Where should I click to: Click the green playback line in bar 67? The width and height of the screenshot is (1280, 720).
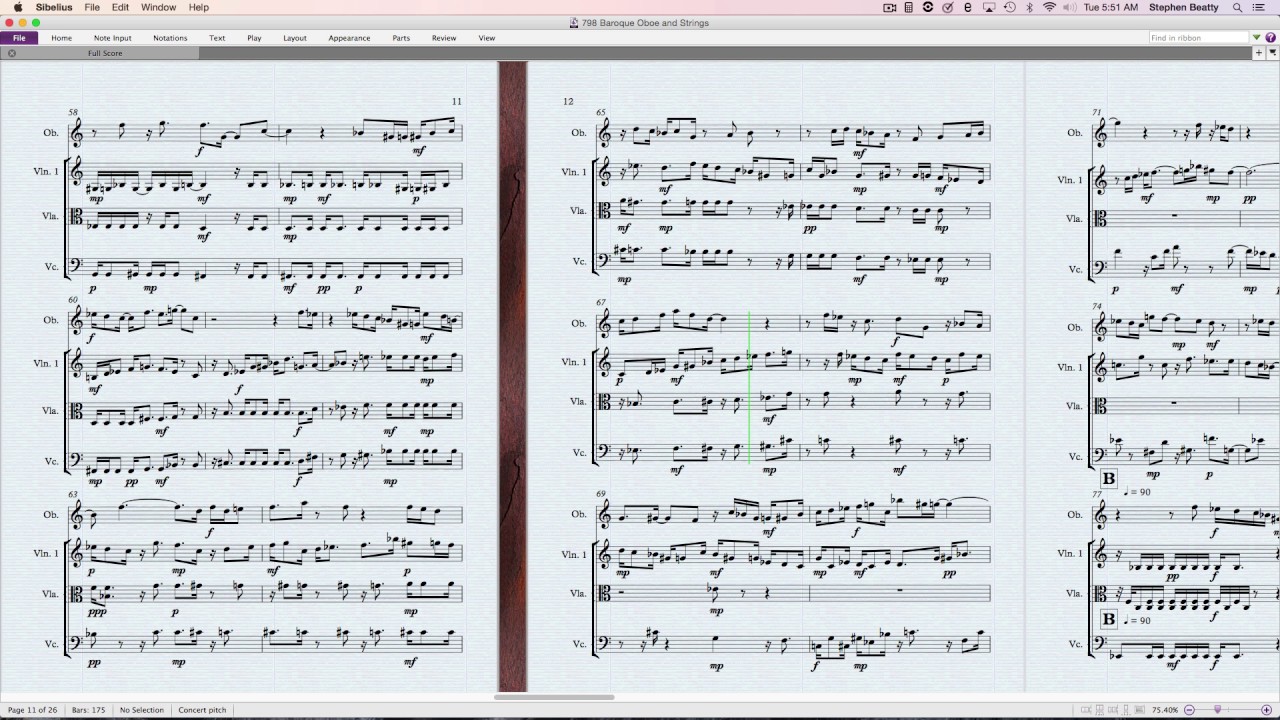click(749, 387)
